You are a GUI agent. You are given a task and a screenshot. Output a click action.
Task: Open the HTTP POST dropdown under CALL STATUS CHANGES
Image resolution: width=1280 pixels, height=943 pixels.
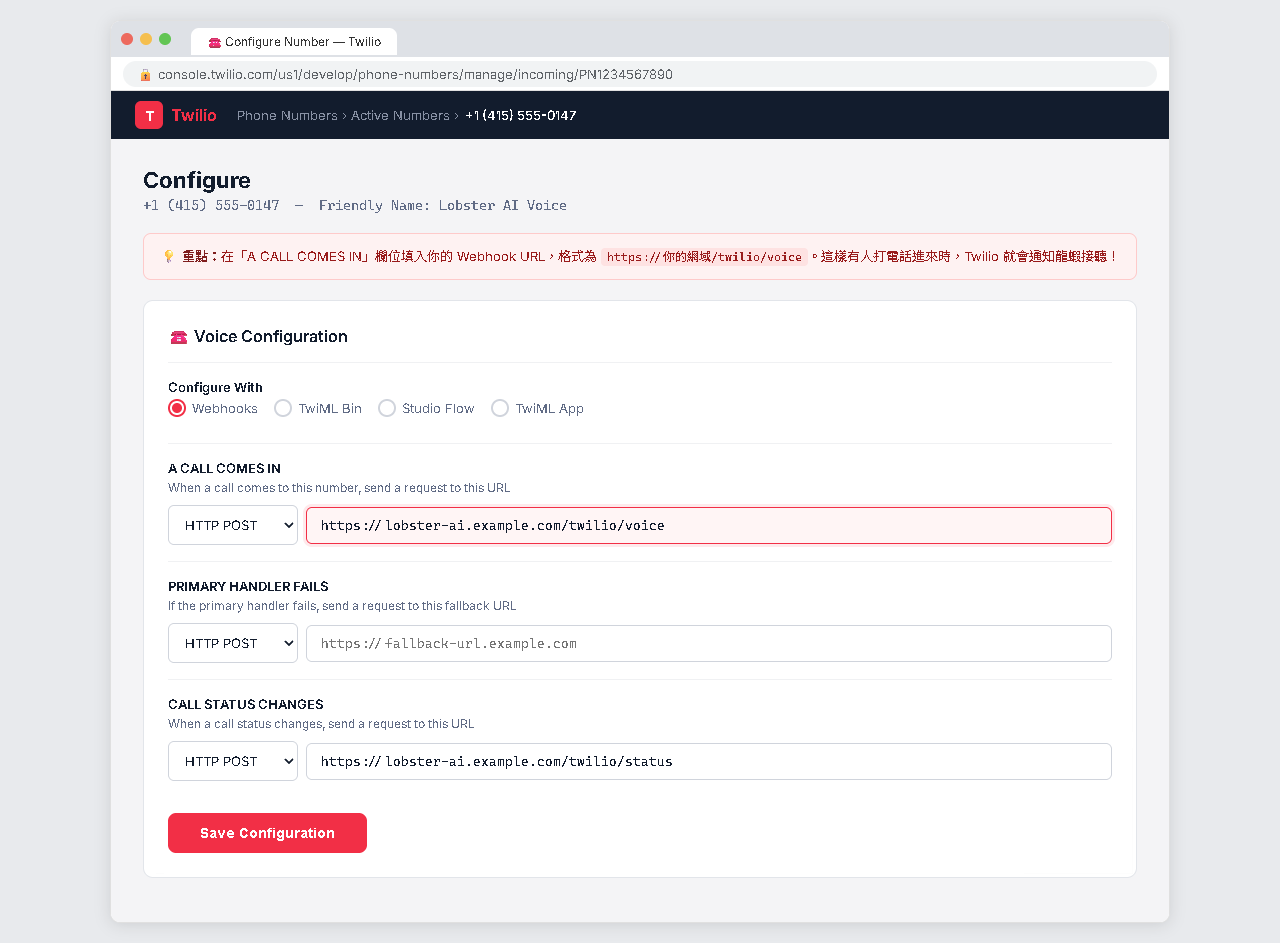pos(232,761)
